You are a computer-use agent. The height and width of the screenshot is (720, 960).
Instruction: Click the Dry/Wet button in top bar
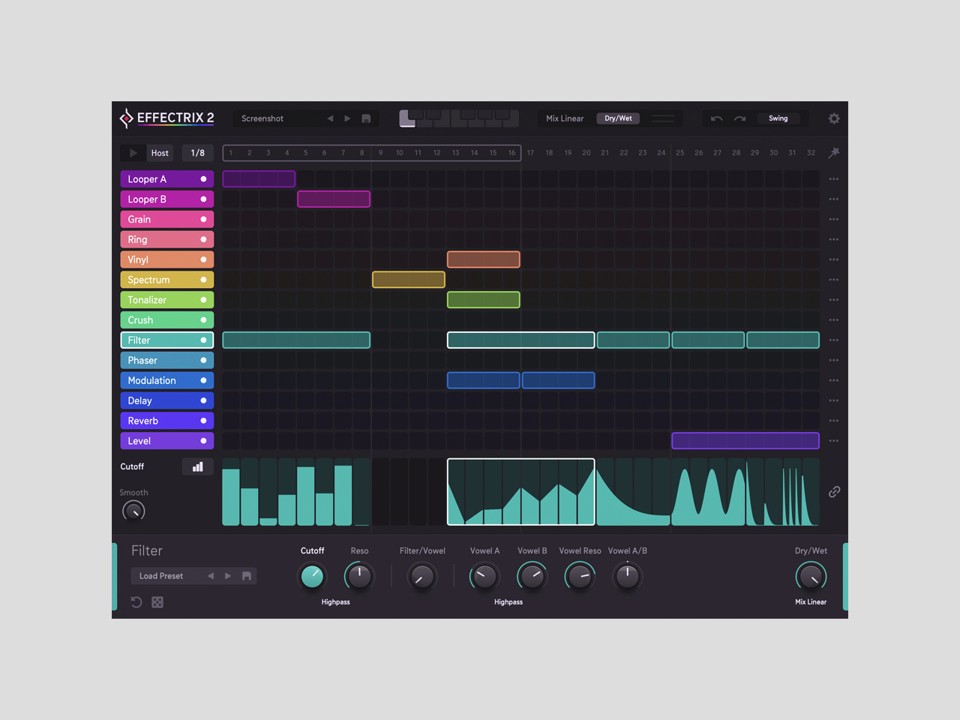[618, 118]
